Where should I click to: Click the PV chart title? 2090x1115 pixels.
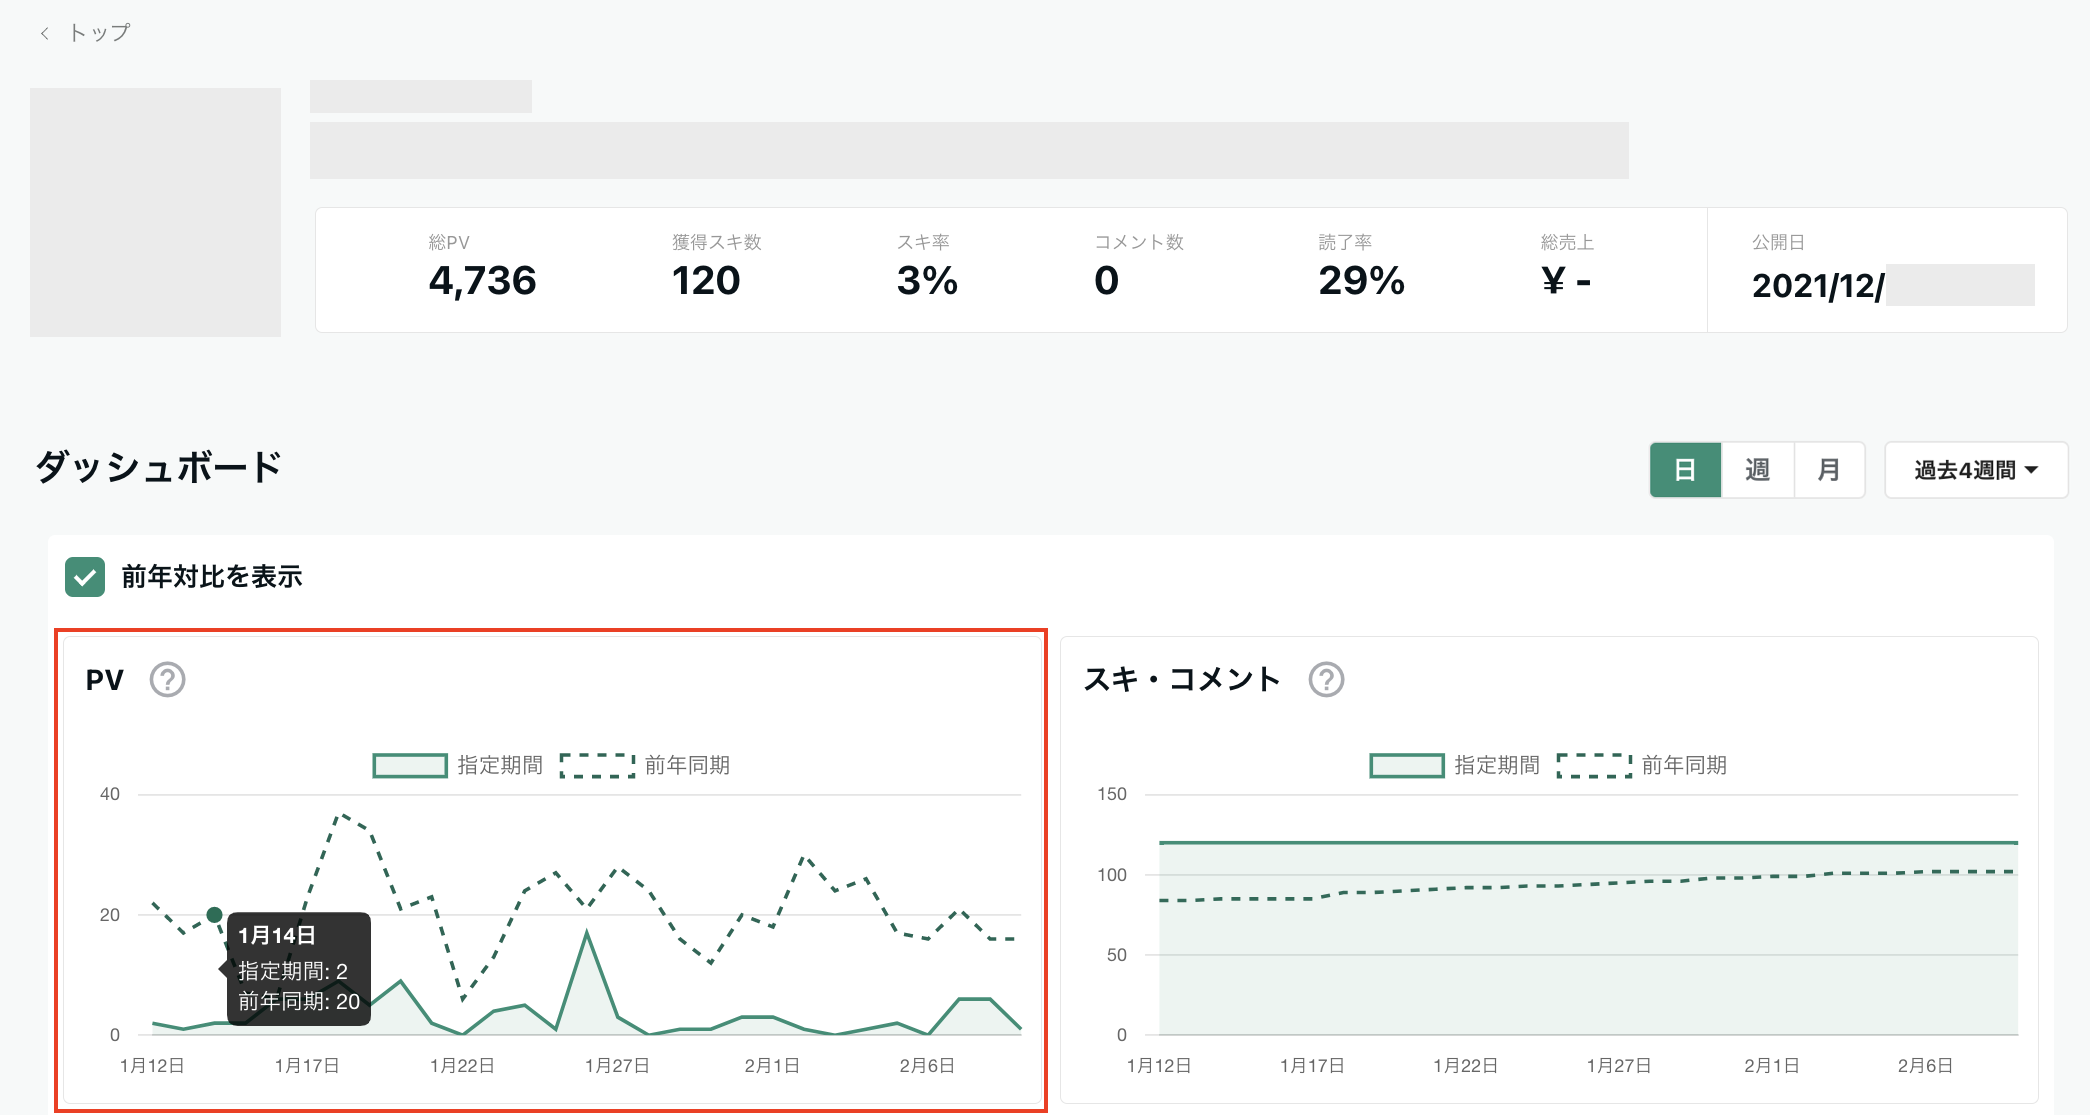(104, 680)
